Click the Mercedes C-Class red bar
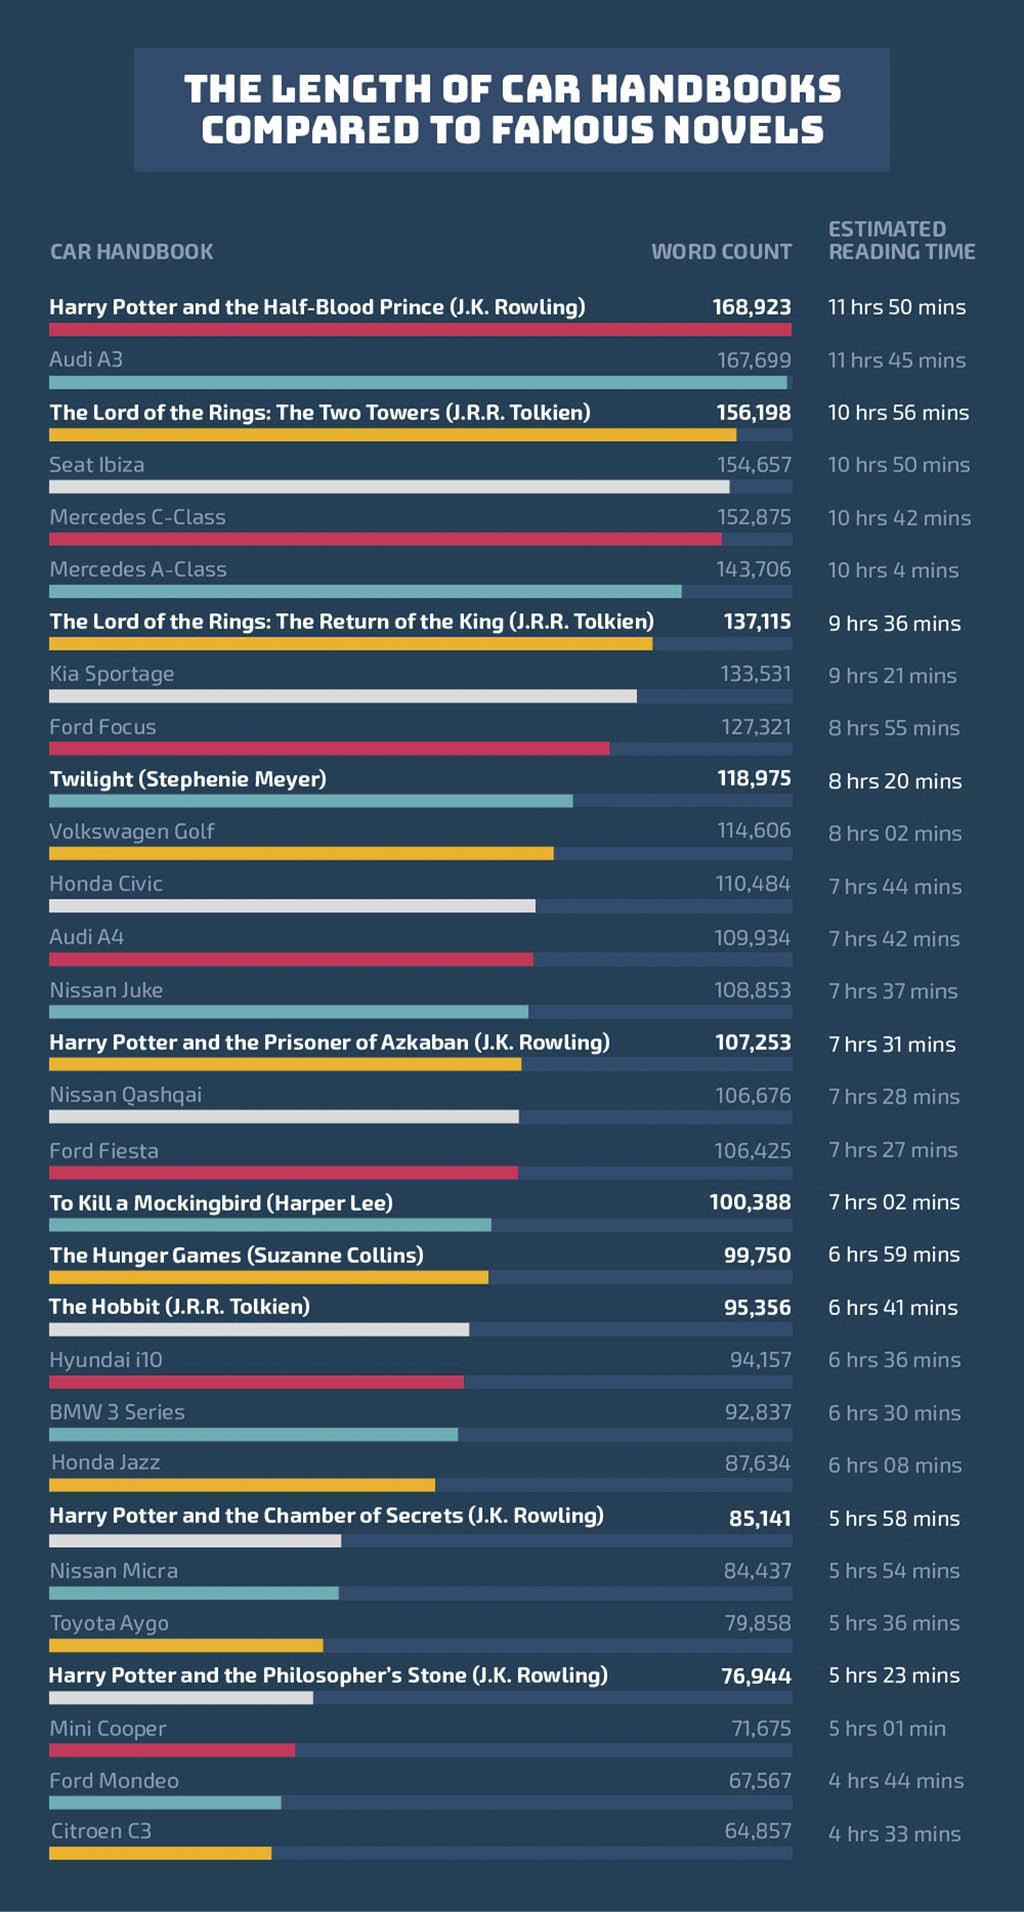 click(385, 539)
